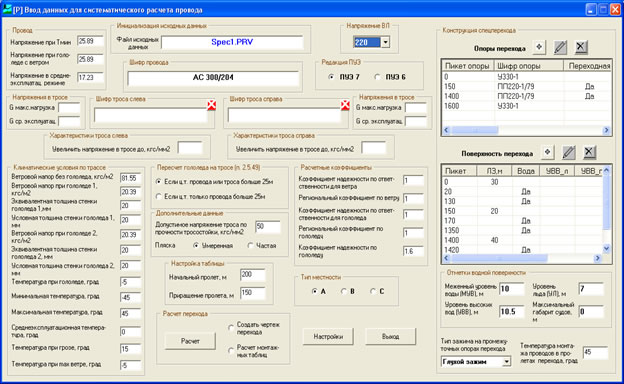The height and width of the screenshot is (384, 624).
Task: Click wire code field АС 300/204
Action: 213,78
